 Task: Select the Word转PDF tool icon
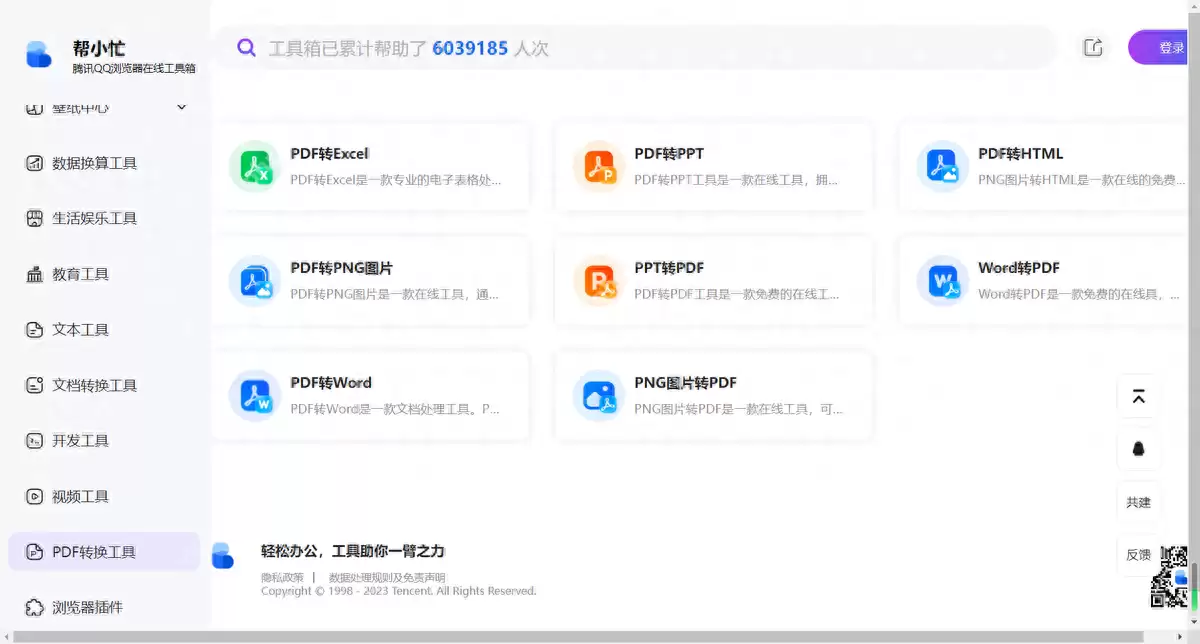click(x=941, y=281)
